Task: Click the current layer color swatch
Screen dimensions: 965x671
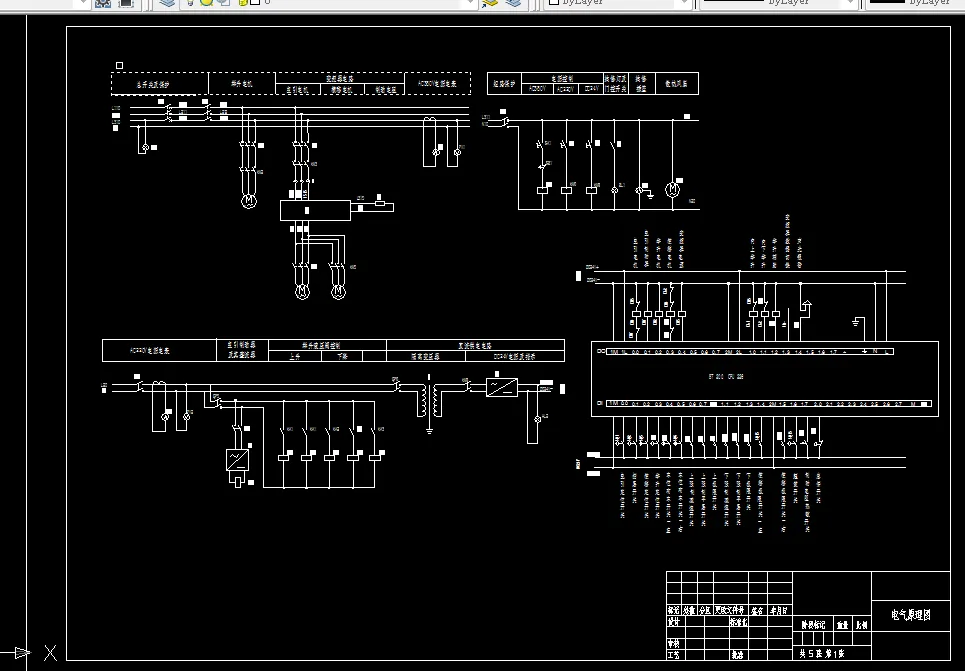Action: point(255,2)
